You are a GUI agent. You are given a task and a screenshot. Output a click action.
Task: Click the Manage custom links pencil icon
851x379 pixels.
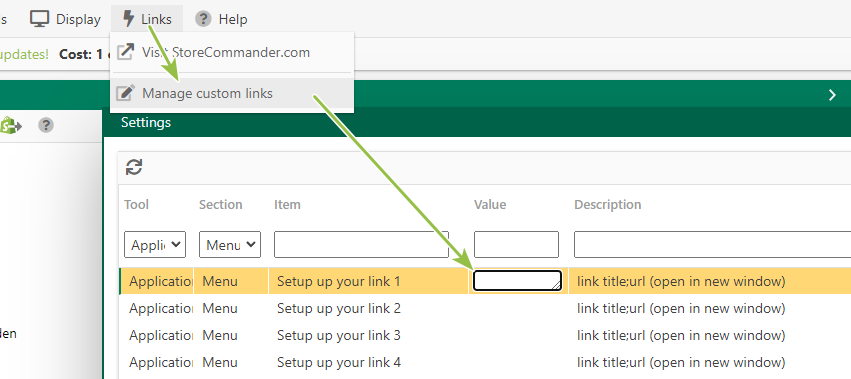click(125, 93)
